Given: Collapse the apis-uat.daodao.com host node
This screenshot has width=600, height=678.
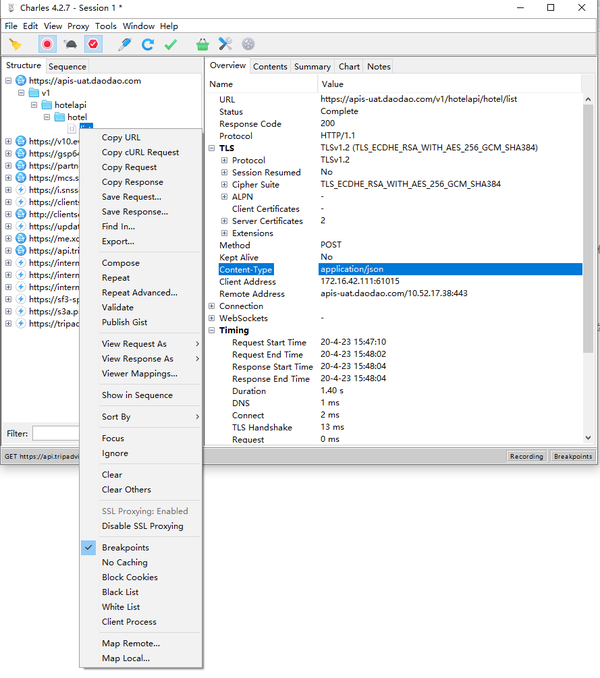Looking at the screenshot, I should coord(8,81).
